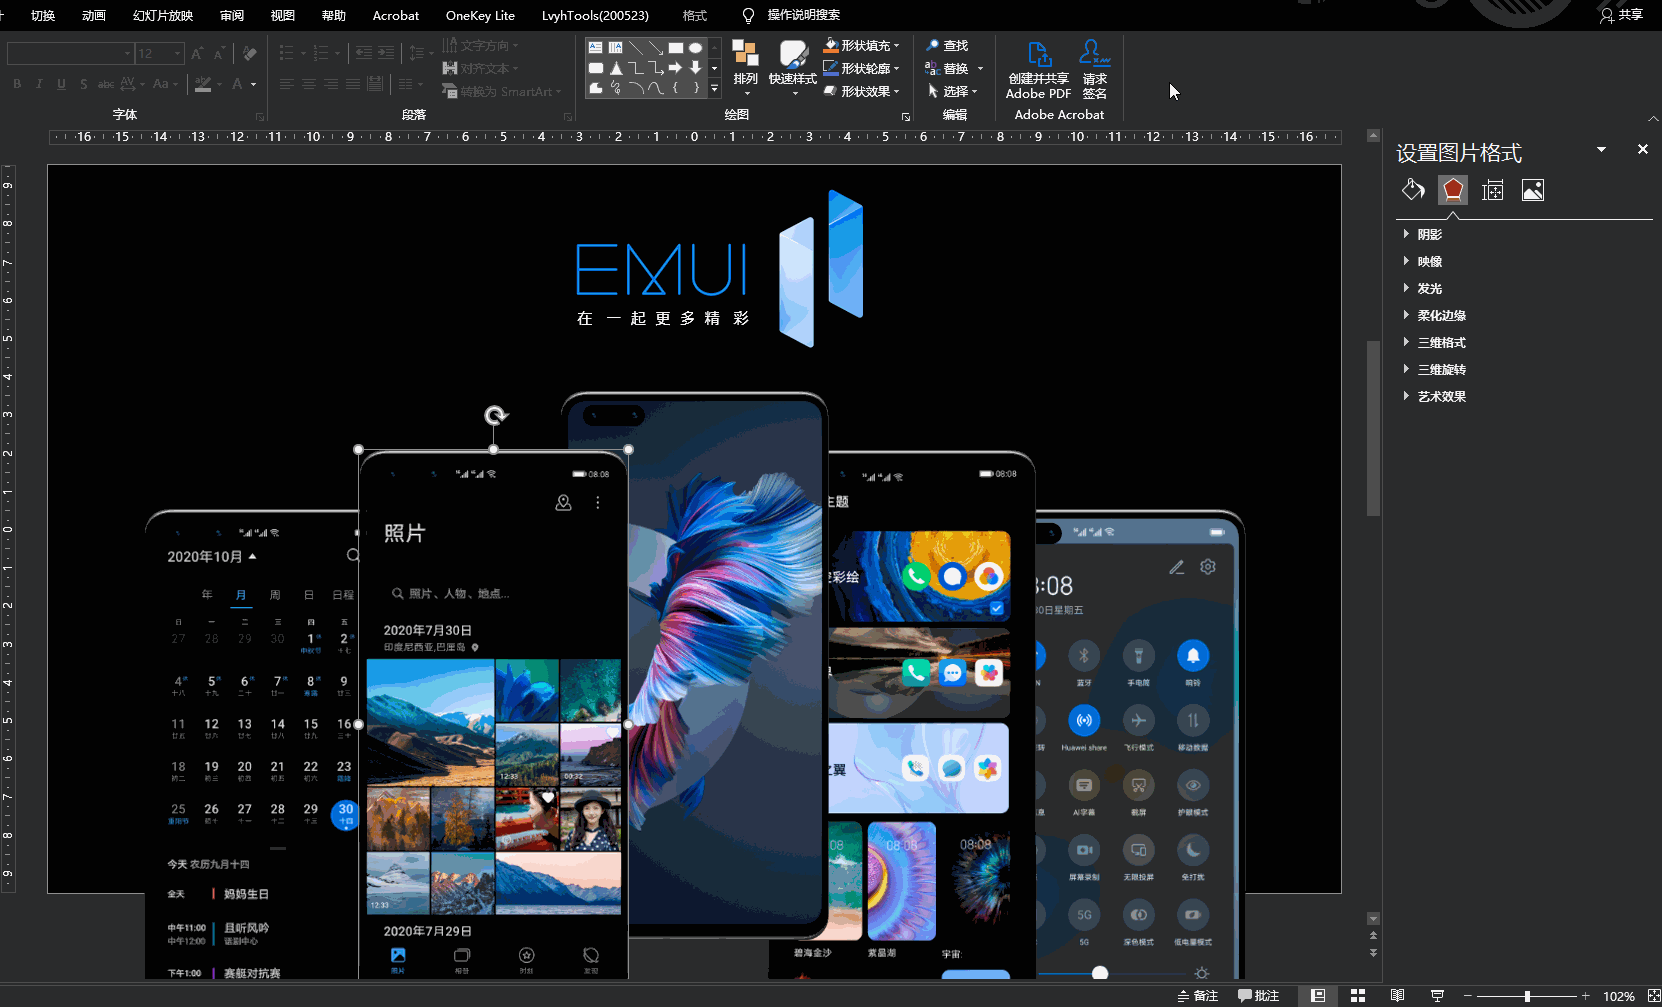The width and height of the screenshot is (1662, 1007).
Task: Click the increase font size icon
Action: pyautogui.click(x=197, y=53)
